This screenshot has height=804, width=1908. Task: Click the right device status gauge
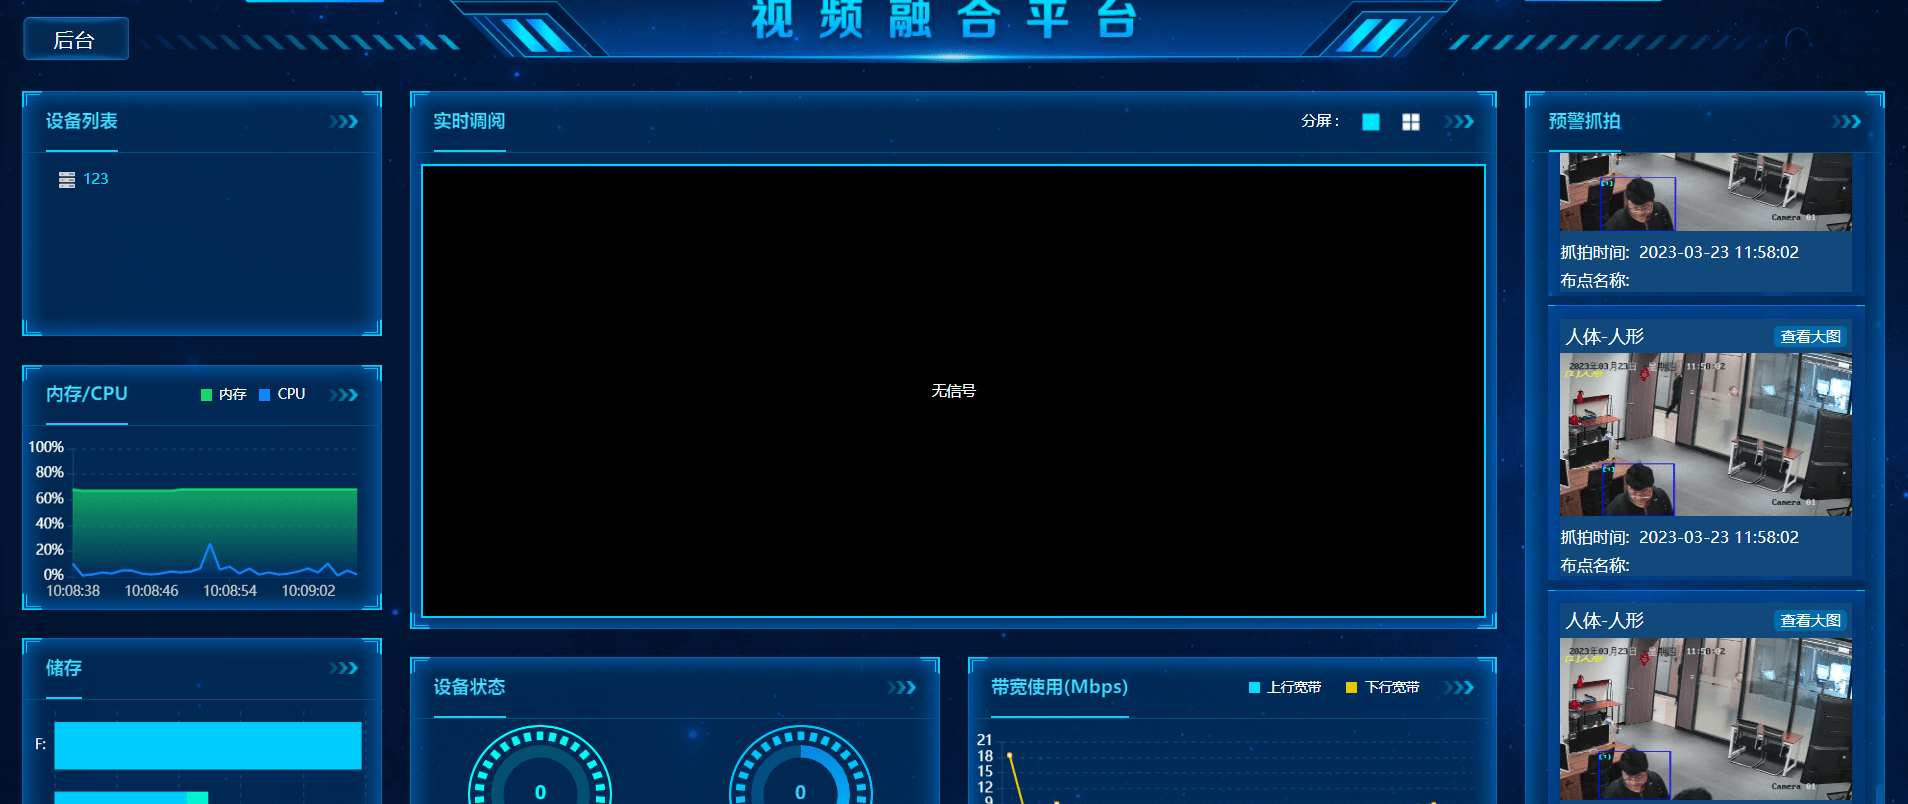pyautogui.click(x=800, y=766)
